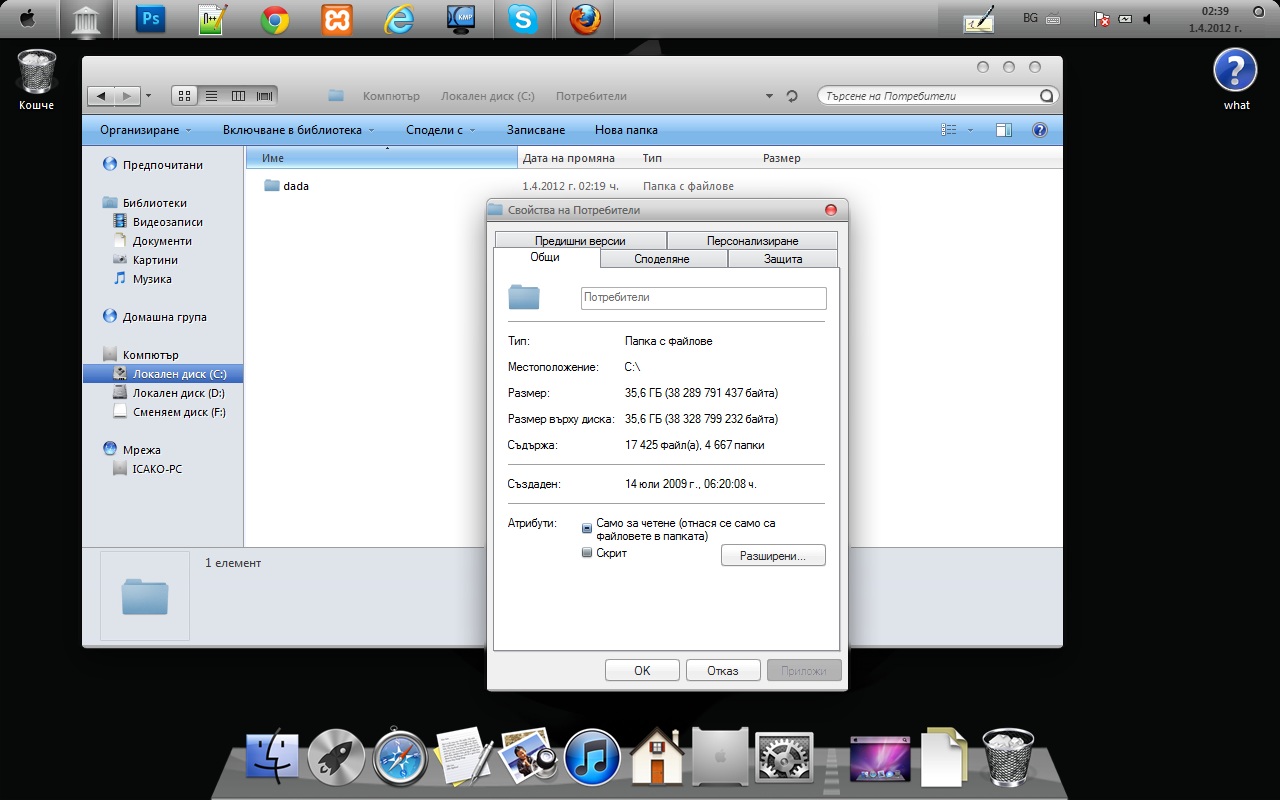Expand the 'Сподели с' dropdown
This screenshot has width=1280, height=800.
pyautogui.click(x=440, y=130)
